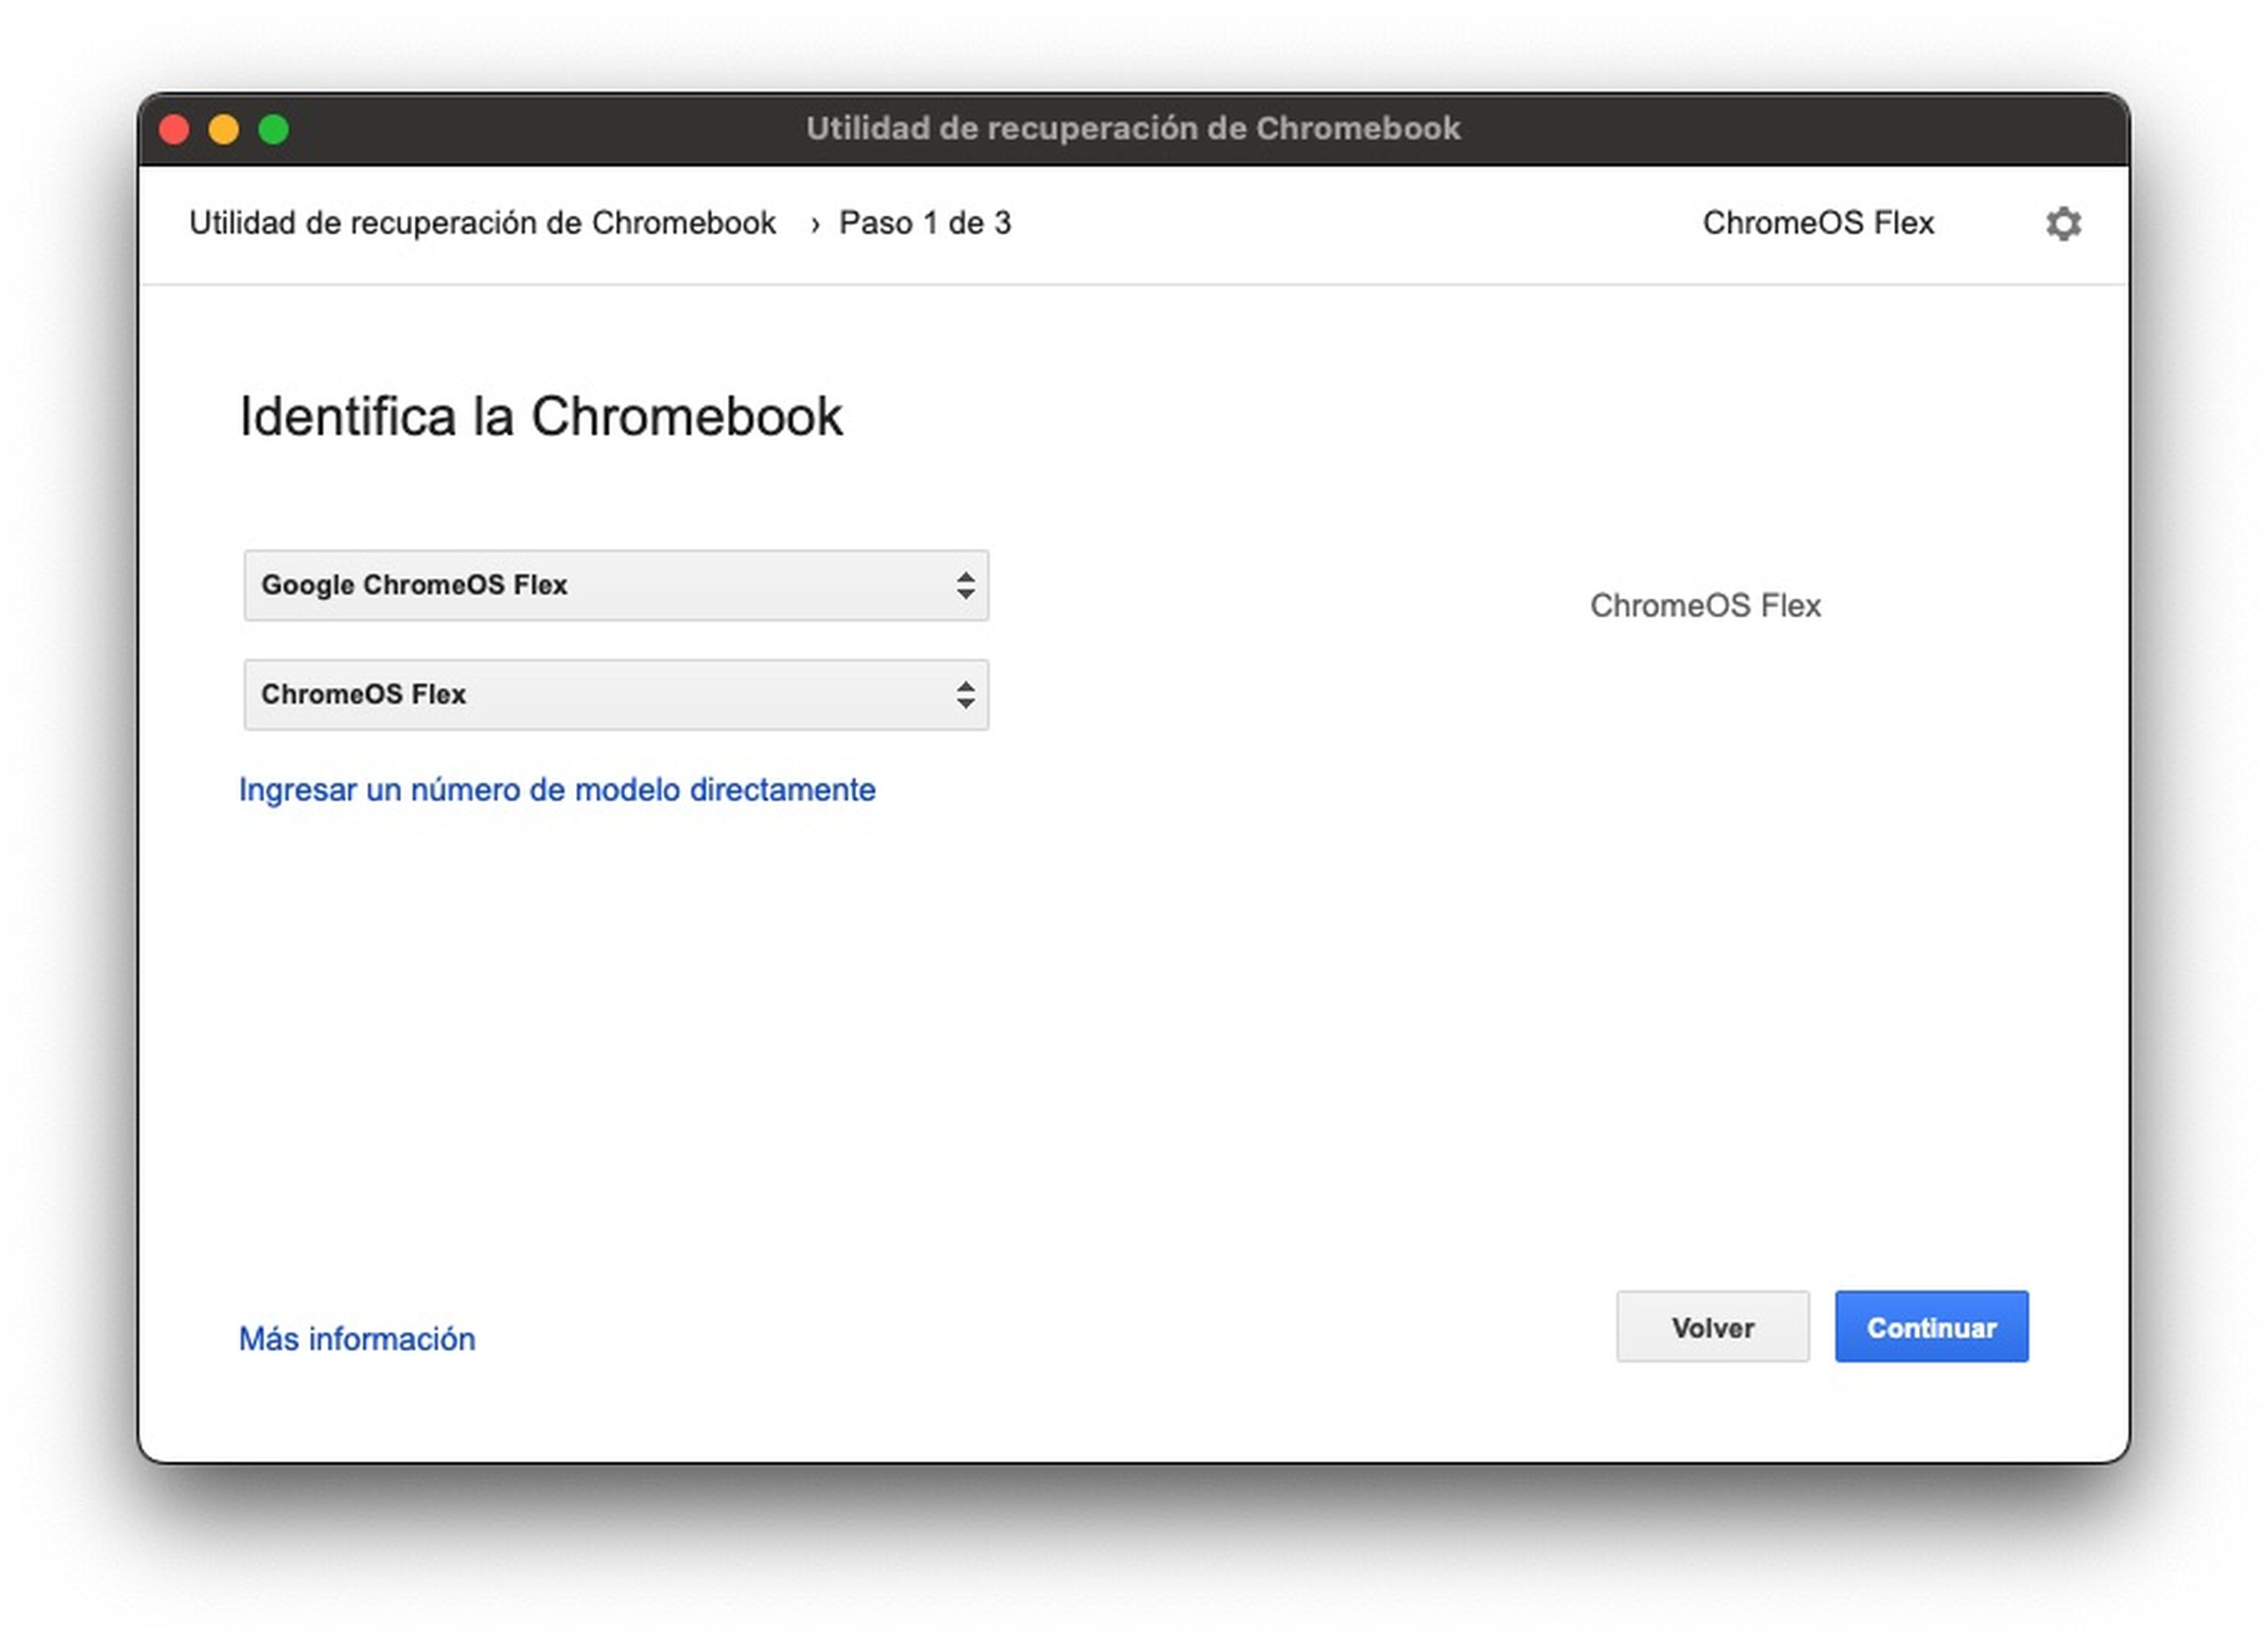The image size is (2268, 1646).
Task: Click the Identifica la Chromebook heading
Action: (541, 416)
